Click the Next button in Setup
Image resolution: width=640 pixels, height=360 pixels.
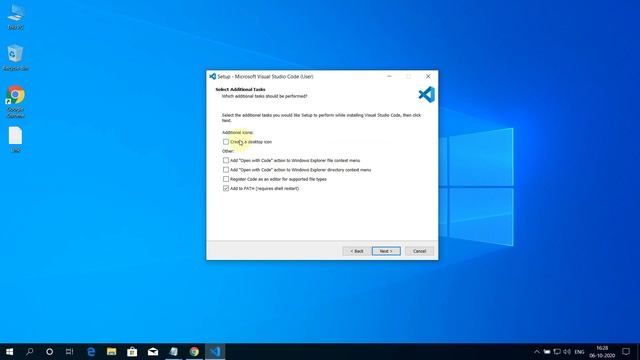pyautogui.click(x=386, y=251)
